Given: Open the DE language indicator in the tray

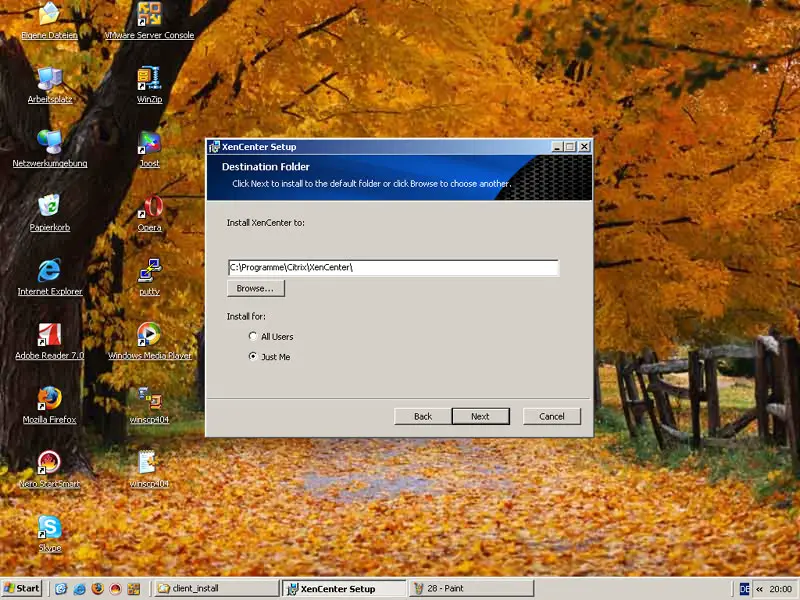Looking at the screenshot, I should [744, 589].
